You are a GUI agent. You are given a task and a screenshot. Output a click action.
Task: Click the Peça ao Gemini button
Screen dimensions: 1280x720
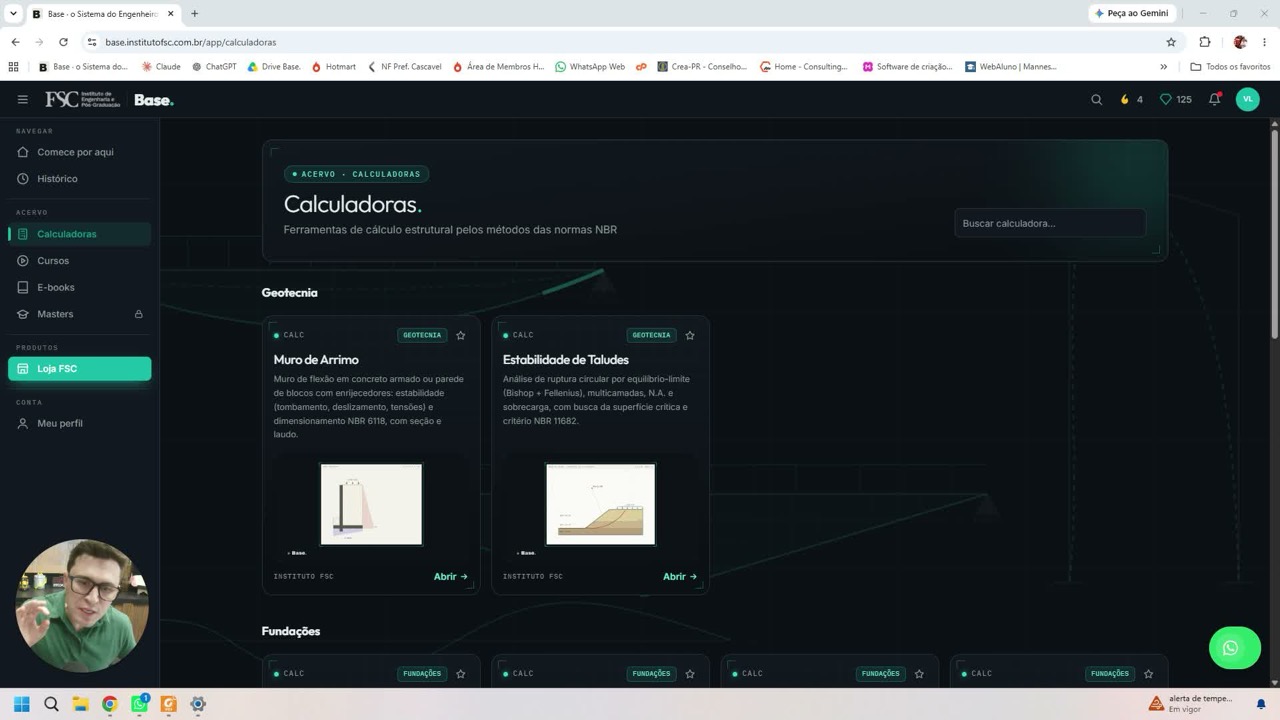pyautogui.click(x=1131, y=14)
